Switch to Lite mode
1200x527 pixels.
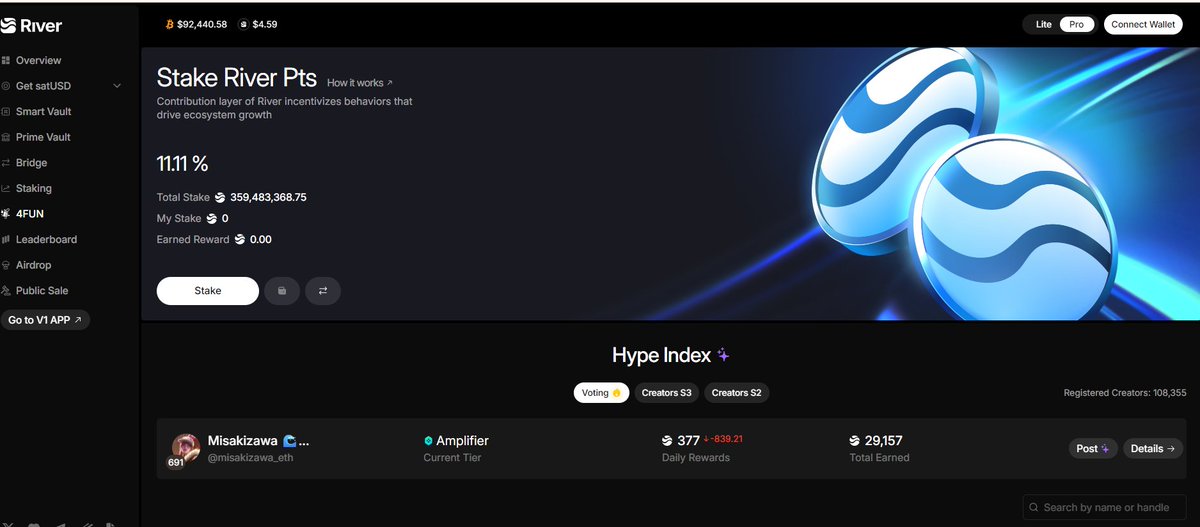pos(1043,24)
